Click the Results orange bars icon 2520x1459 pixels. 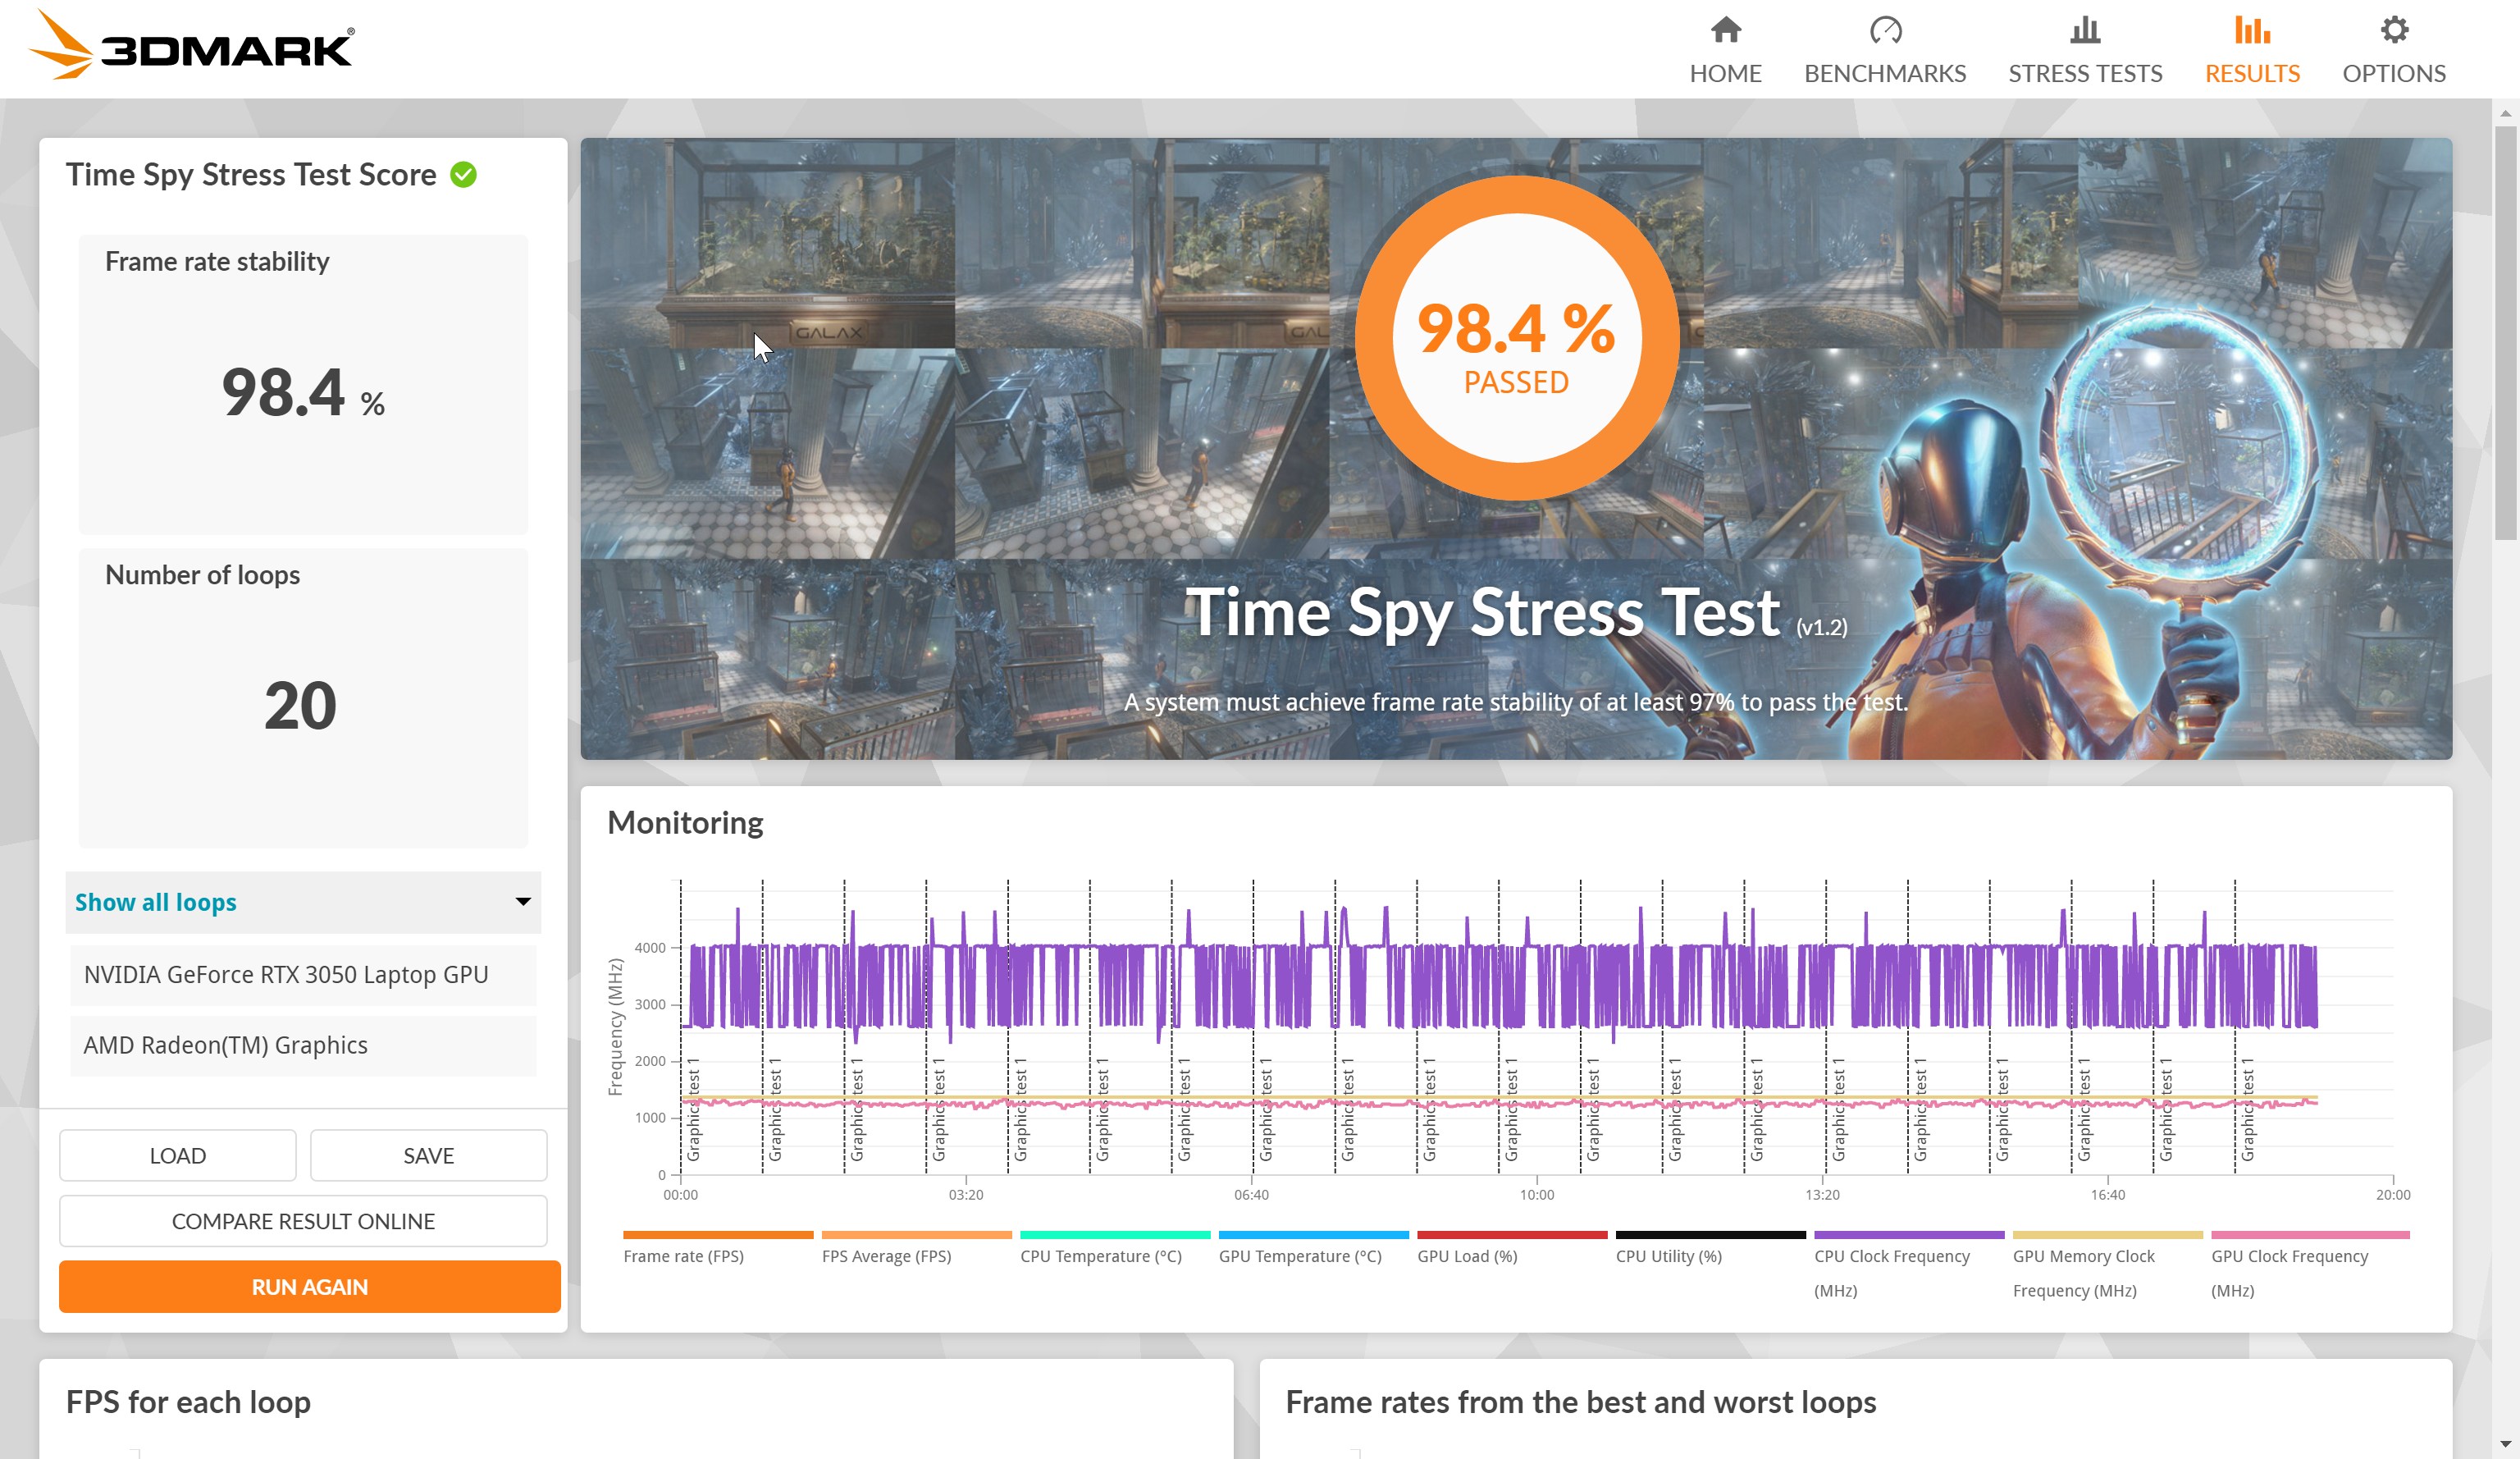pos(2252,30)
